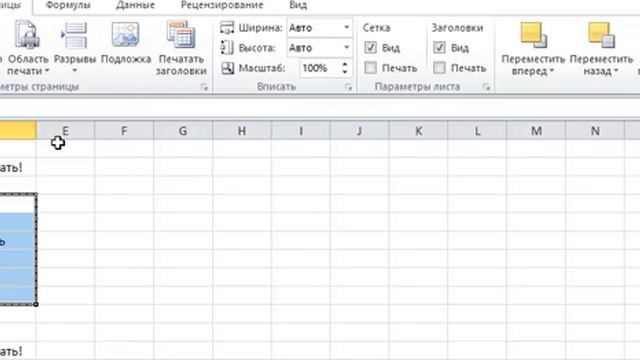Viewport: 640px width, 360px height.
Task: Click the Ширина width icon
Action: [227, 28]
